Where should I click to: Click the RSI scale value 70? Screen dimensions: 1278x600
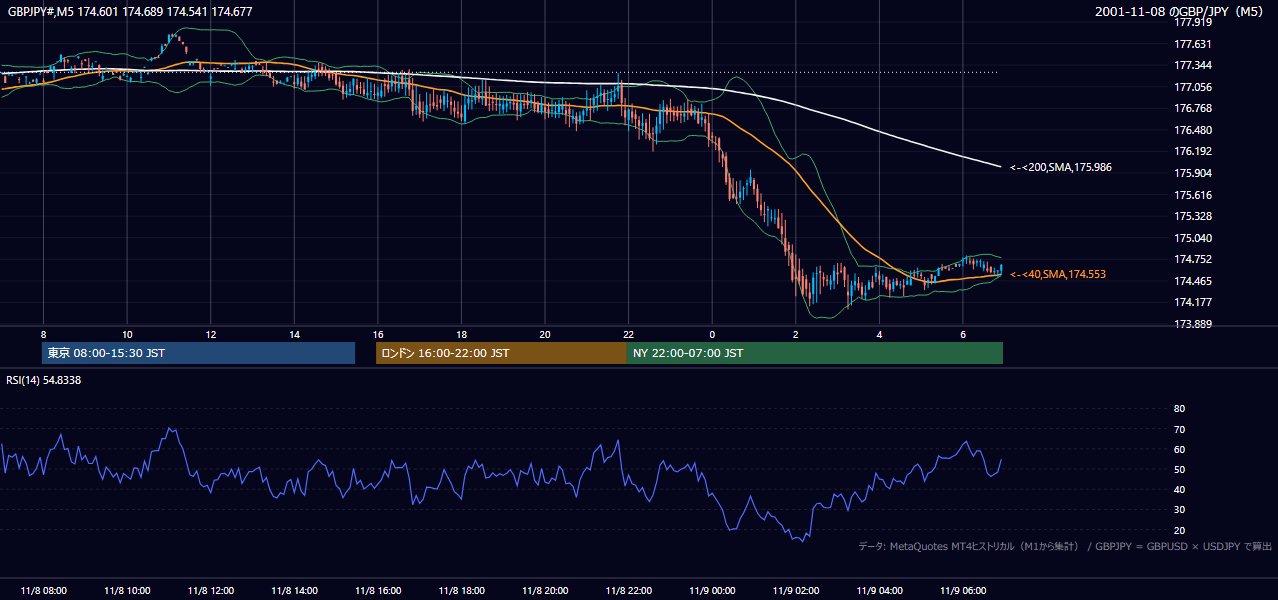click(1179, 429)
